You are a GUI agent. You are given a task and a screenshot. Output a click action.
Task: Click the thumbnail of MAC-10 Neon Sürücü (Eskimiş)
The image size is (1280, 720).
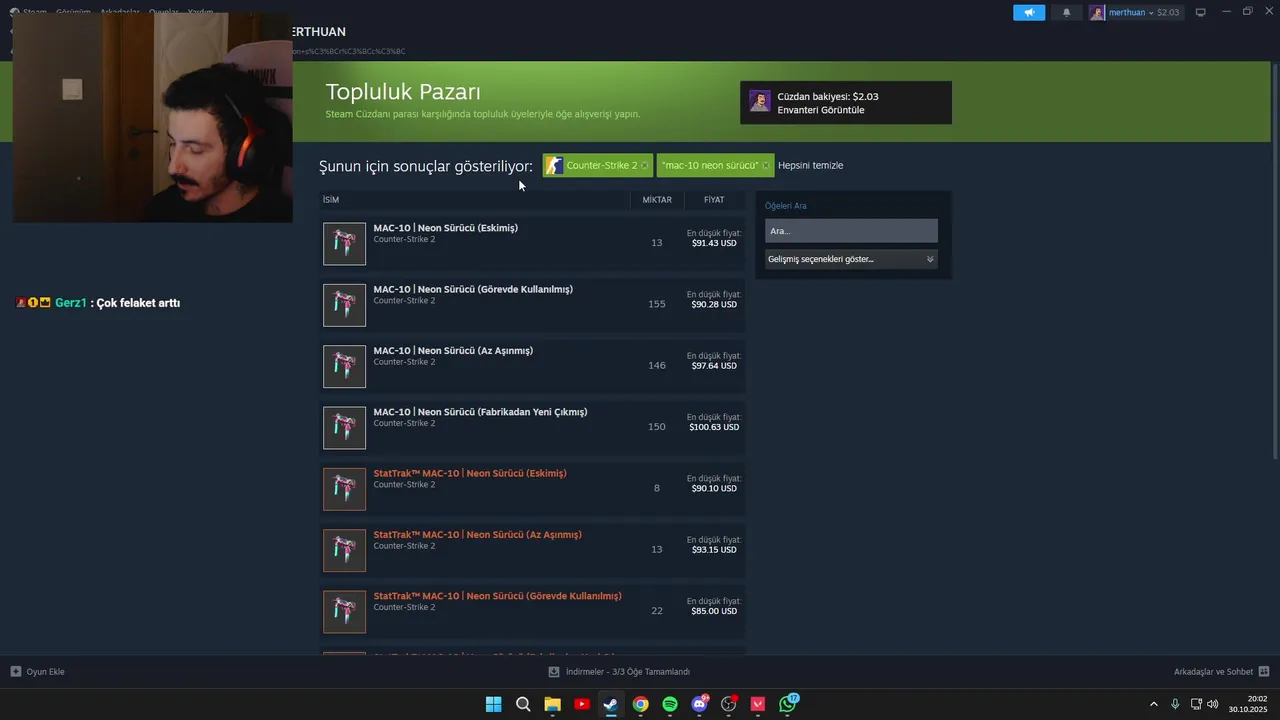point(344,244)
